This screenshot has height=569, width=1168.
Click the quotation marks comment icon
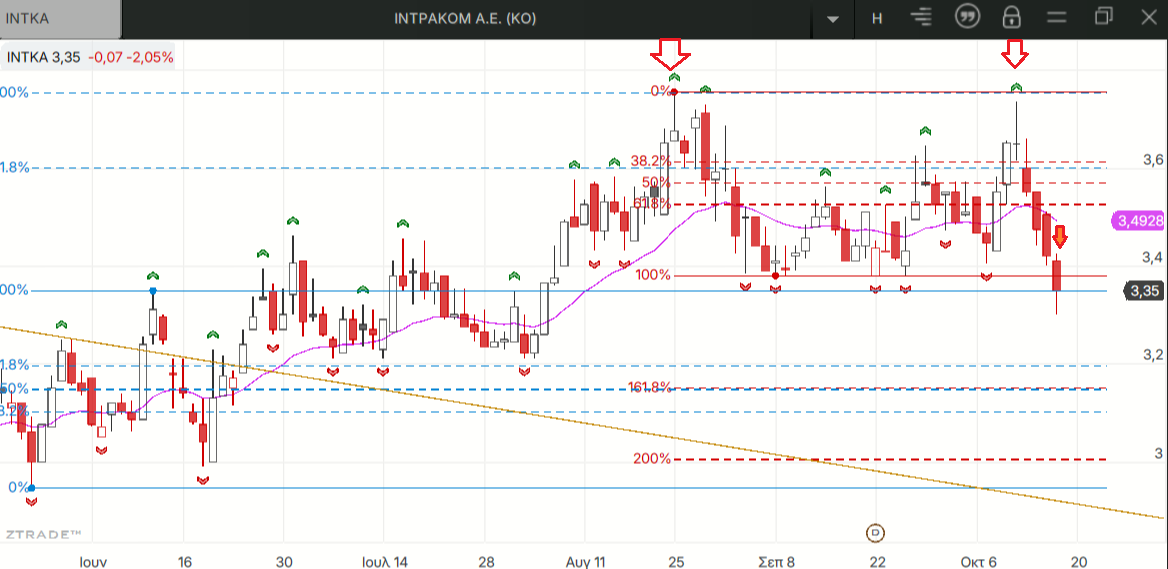coord(966,18)
